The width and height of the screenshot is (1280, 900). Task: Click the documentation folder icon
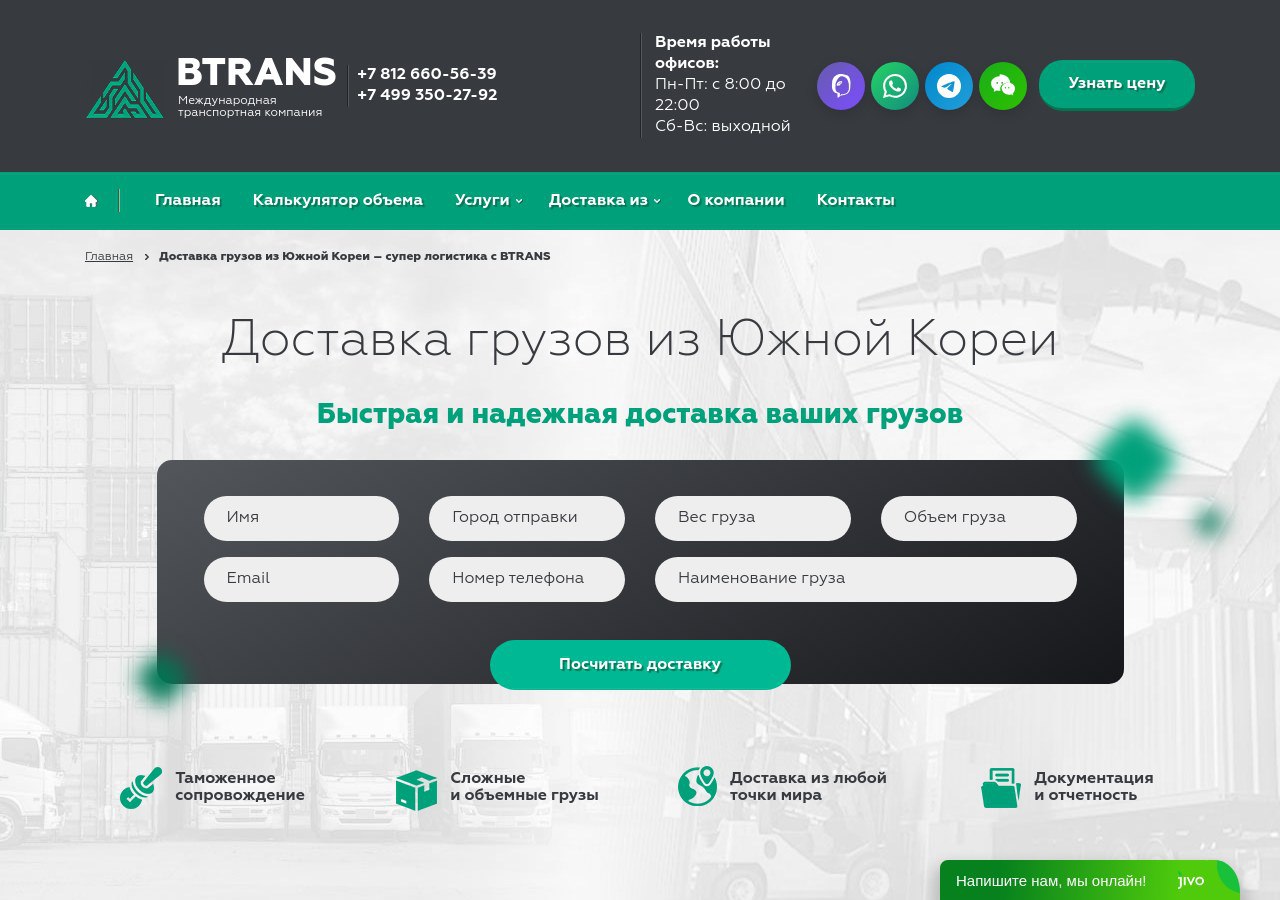point(1000,787)
